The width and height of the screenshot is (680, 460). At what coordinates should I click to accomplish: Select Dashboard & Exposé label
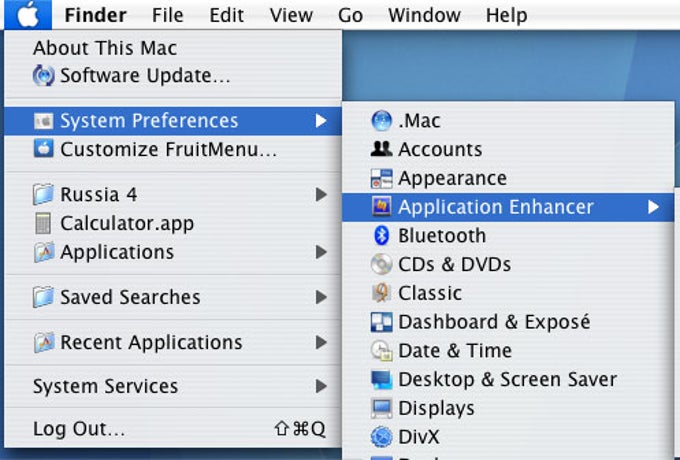[x=494, y=322]
